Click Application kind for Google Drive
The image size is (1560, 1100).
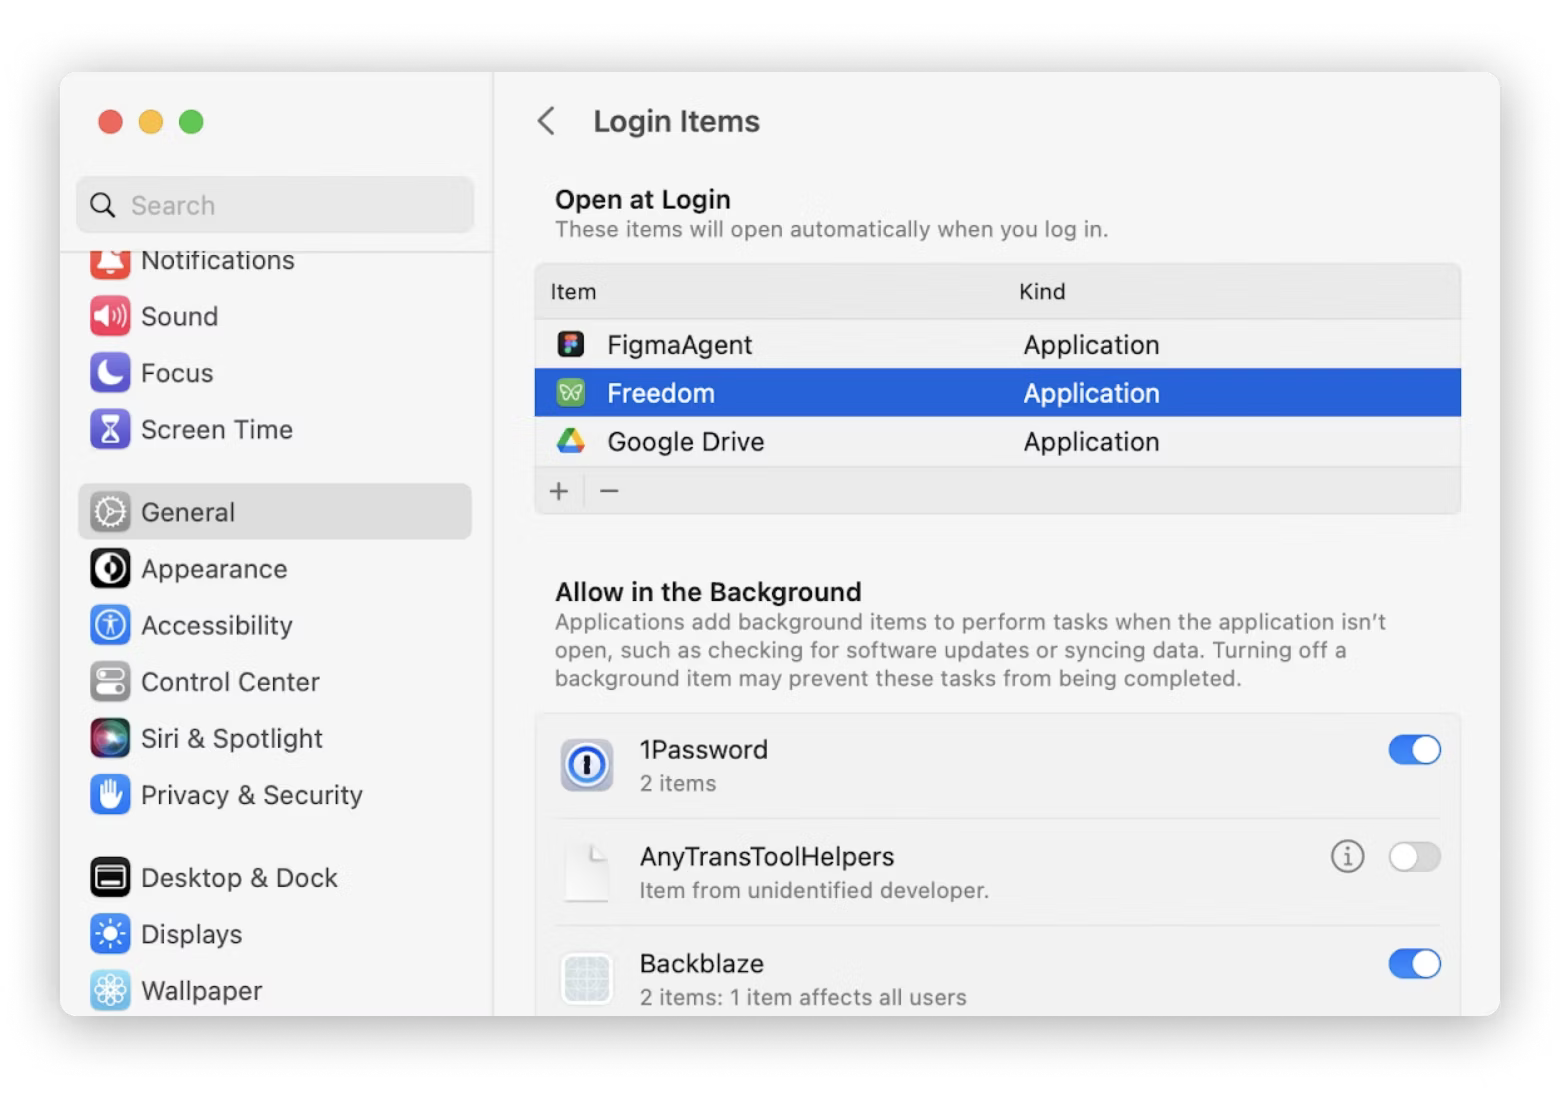1091,442
